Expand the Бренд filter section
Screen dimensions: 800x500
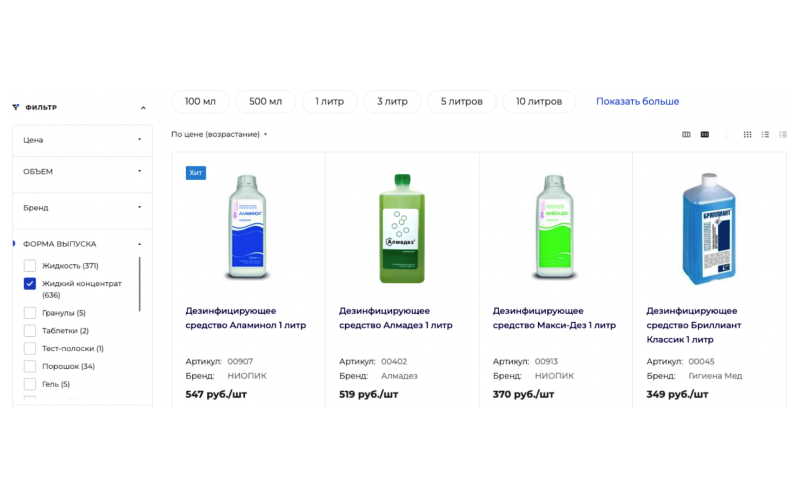click(82, 208)
